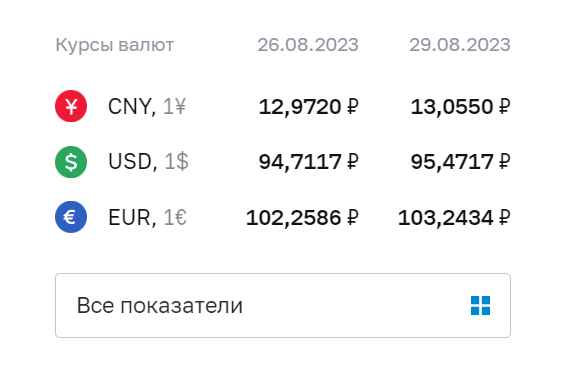Click the EUR rate 103,2434 ₽
Viewport: 579px width, 368px height.
[x=454, y=217]
